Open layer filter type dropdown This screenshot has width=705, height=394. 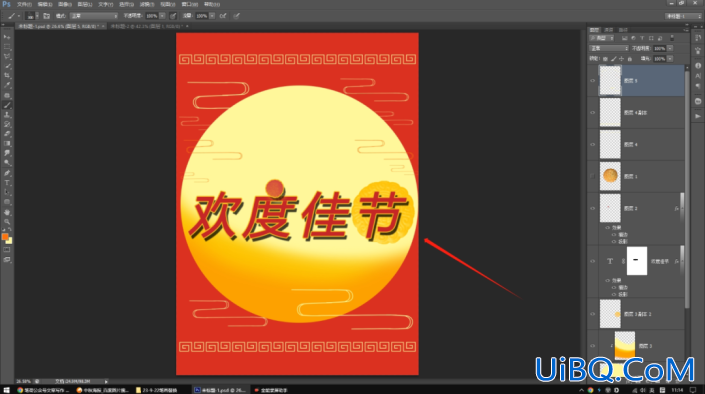(603, 38)
